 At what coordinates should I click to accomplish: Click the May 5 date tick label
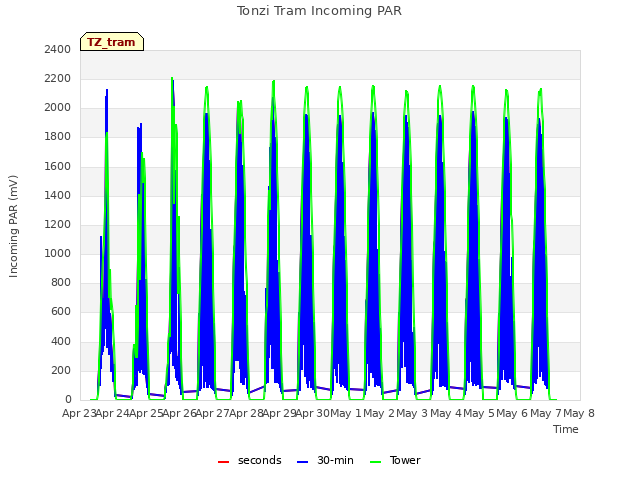pyautogui.click(x=479, y=413)
